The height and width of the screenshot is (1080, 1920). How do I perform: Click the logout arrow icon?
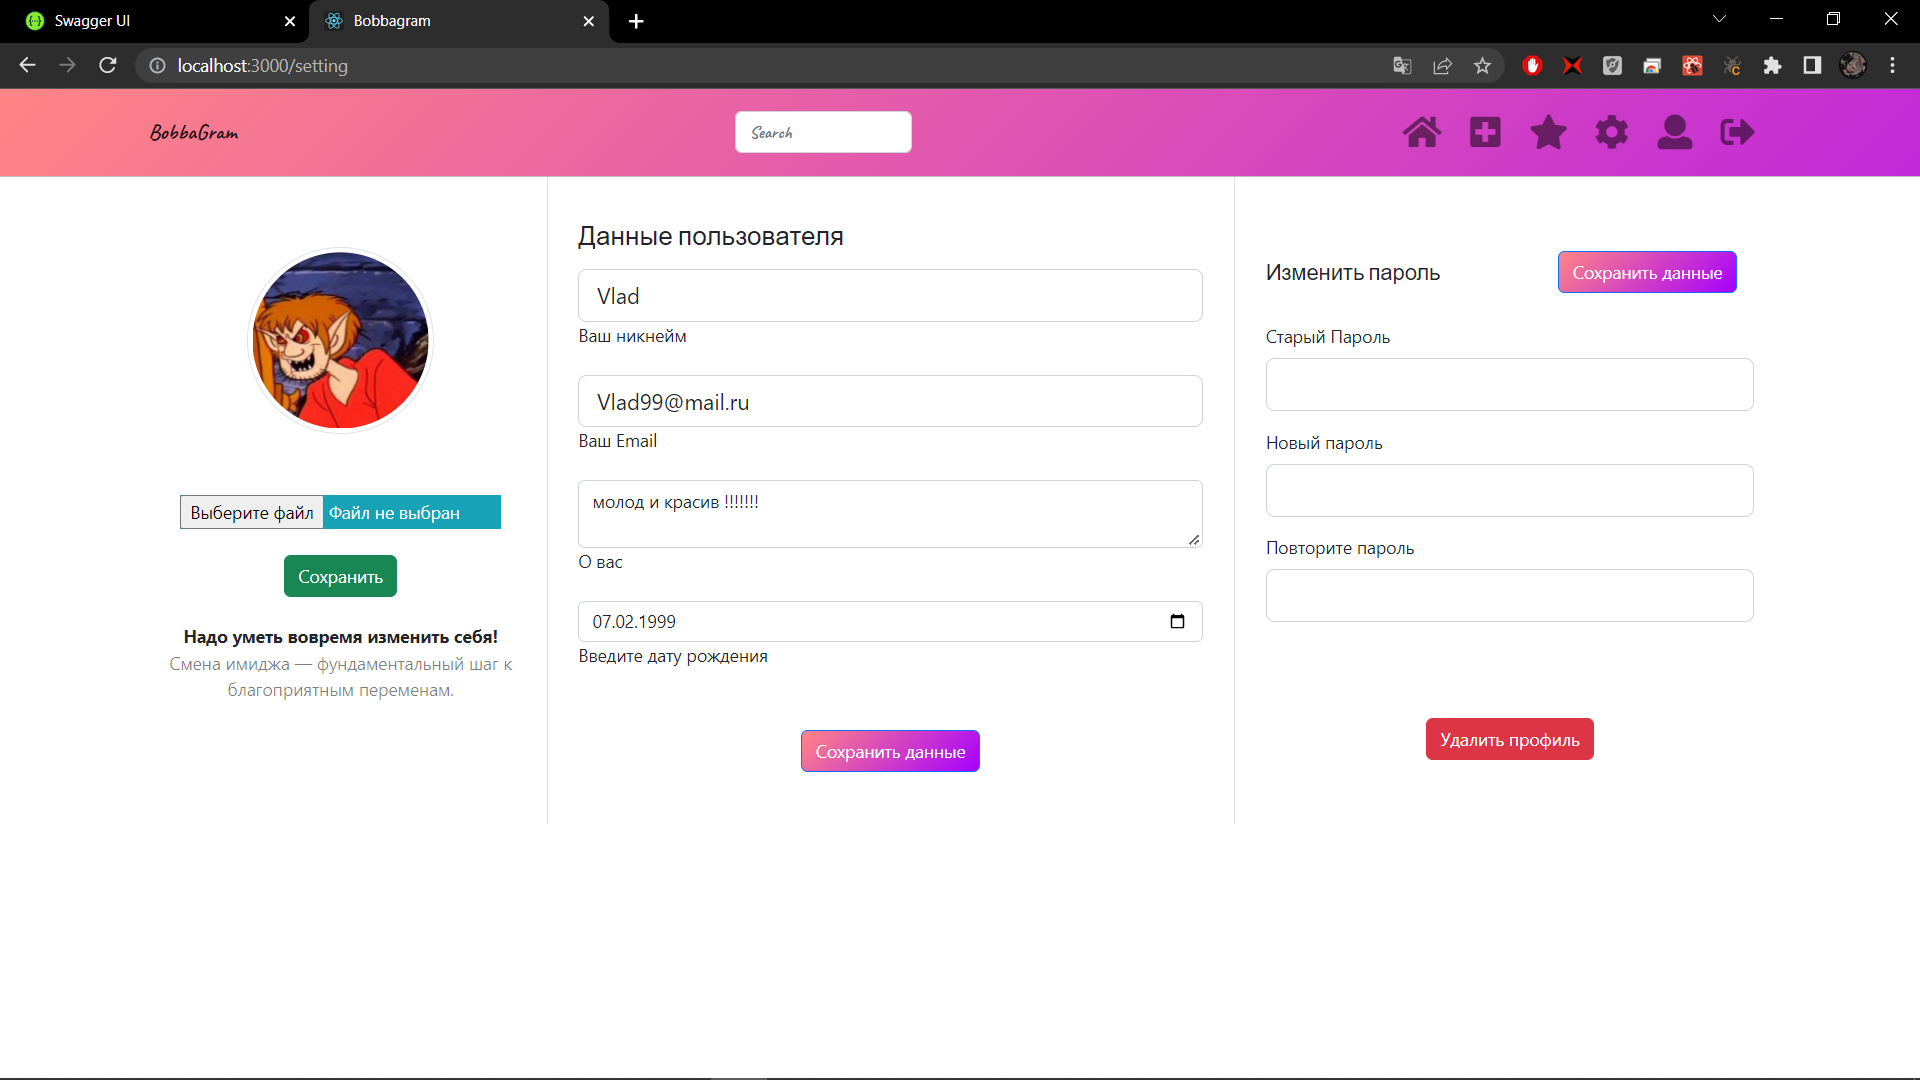[x=1737, y=132]
